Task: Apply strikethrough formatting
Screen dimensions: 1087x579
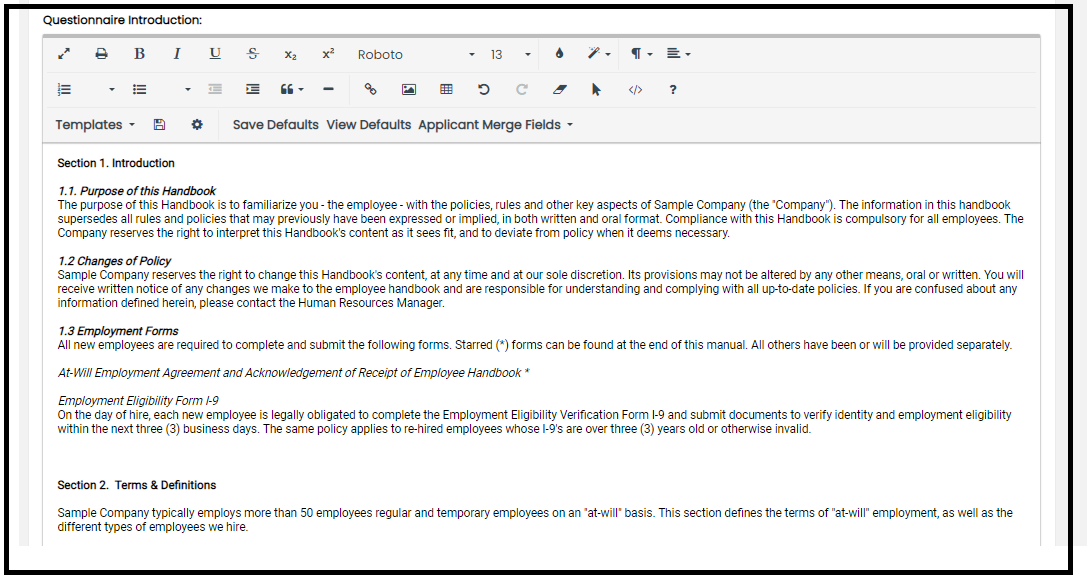Action: click(x=253, y=54)
